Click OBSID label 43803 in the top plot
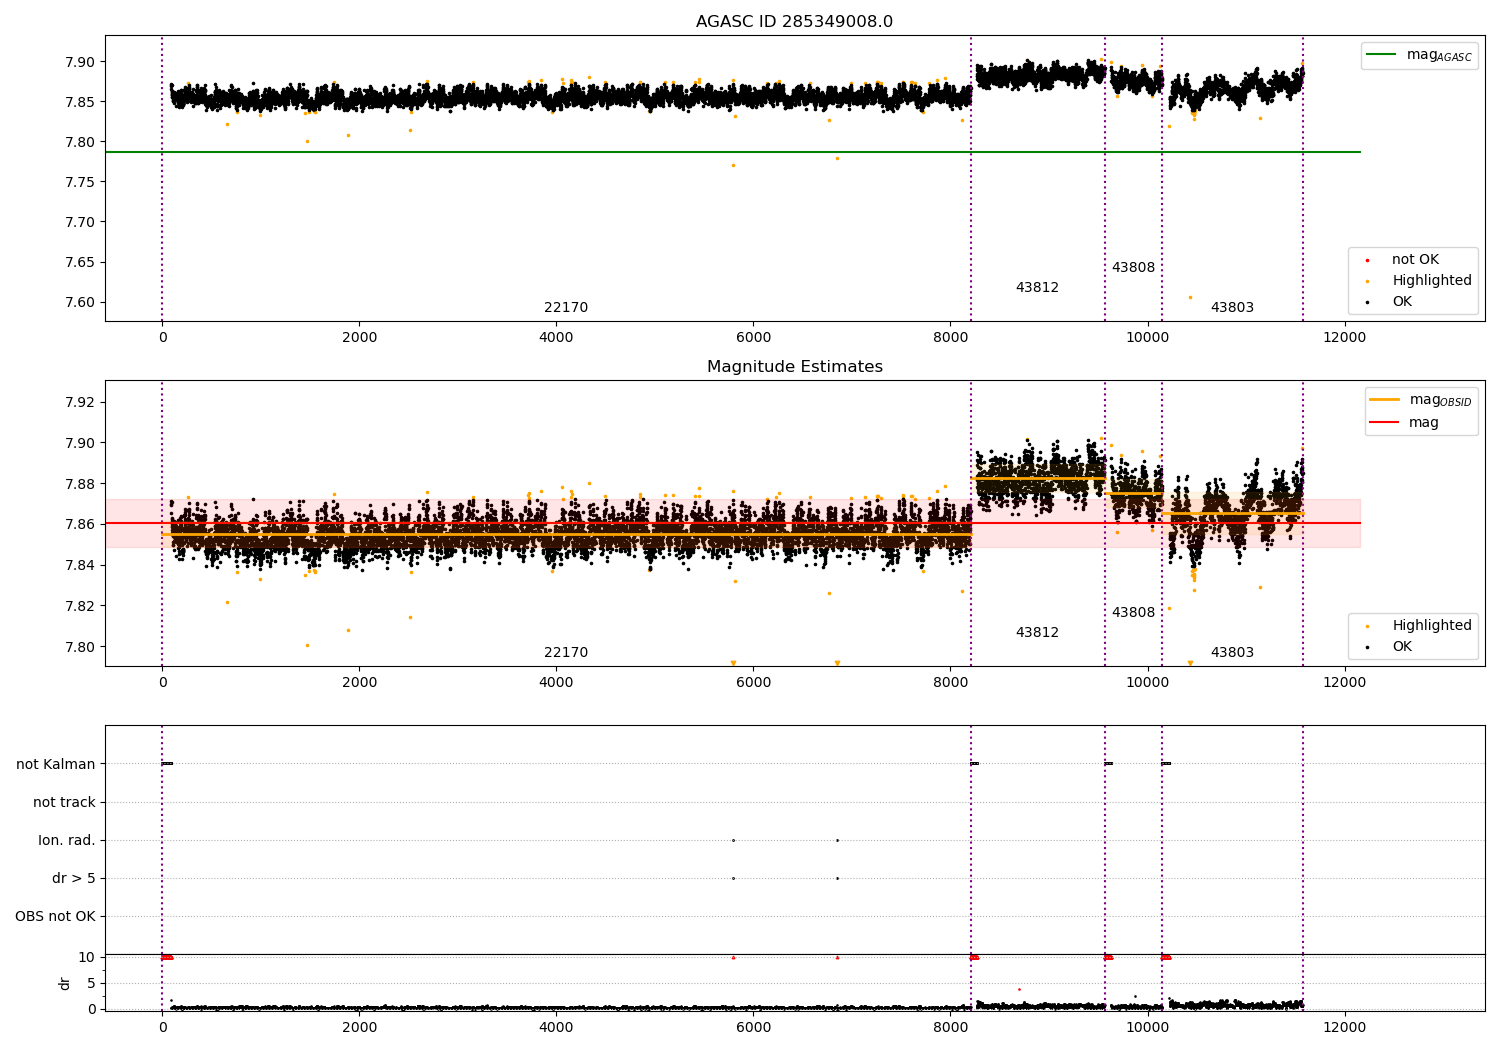This screenshot has height=1050, width=1500. point(1232,308)
